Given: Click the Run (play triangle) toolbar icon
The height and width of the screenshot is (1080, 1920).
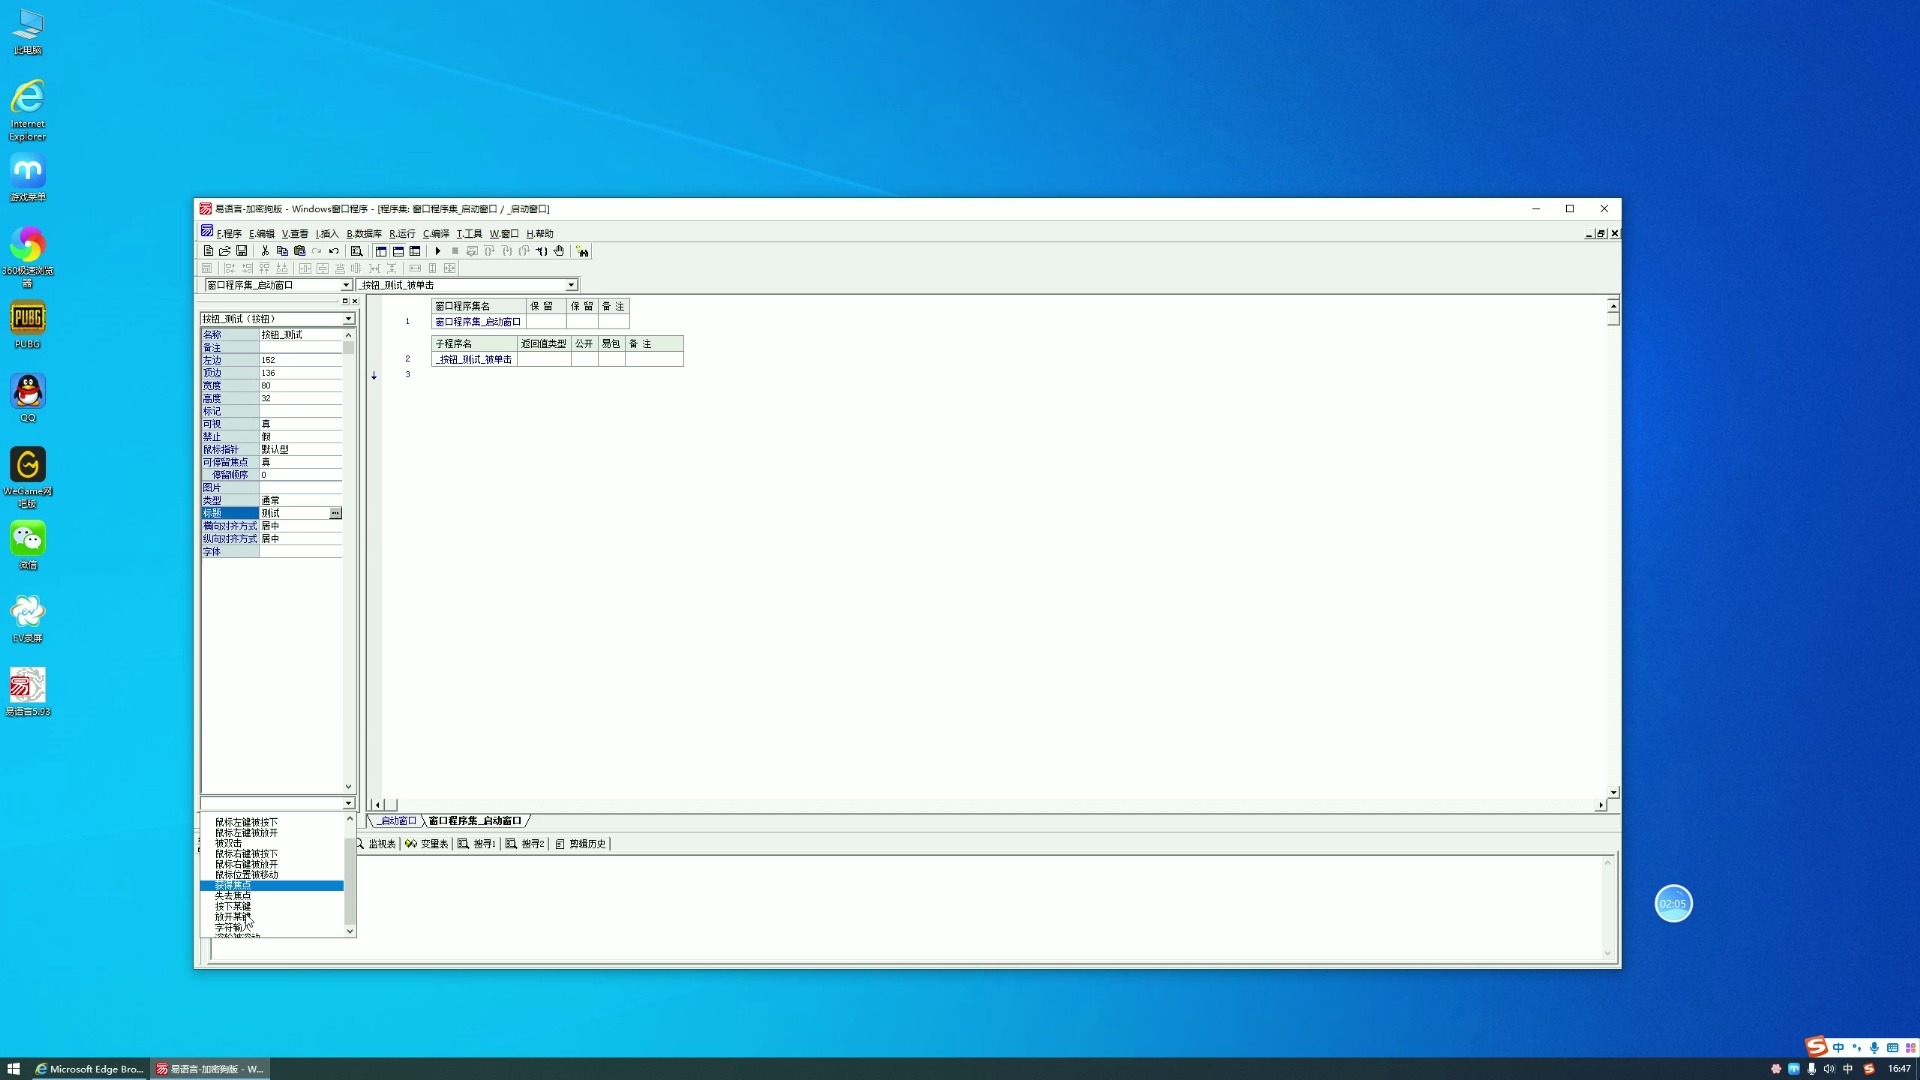Looking at the screenshot, I should pyautogui.click(x=437, y=251).
